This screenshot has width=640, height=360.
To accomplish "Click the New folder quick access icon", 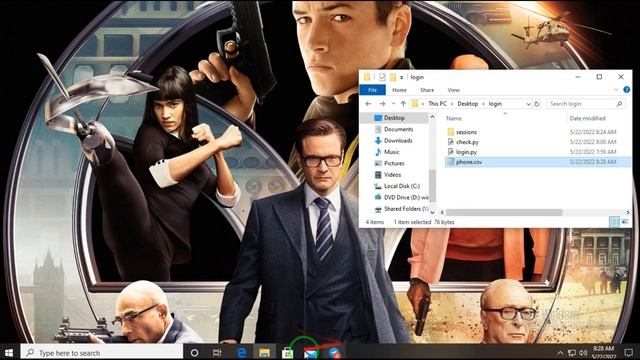I will (393, 77).
